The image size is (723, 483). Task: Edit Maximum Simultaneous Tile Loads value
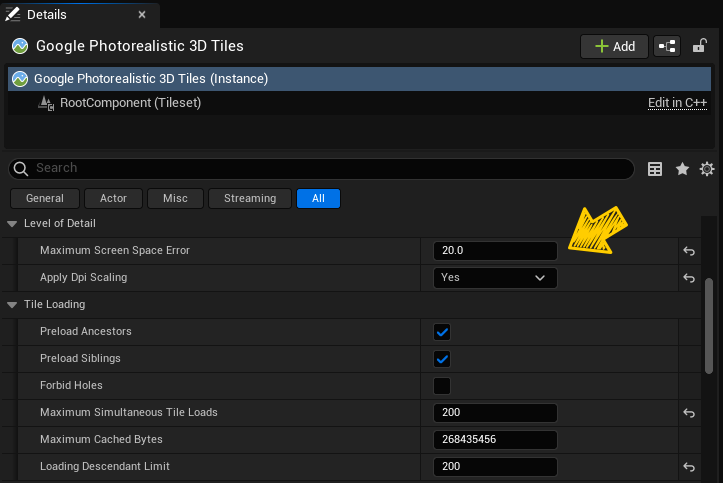495,412
